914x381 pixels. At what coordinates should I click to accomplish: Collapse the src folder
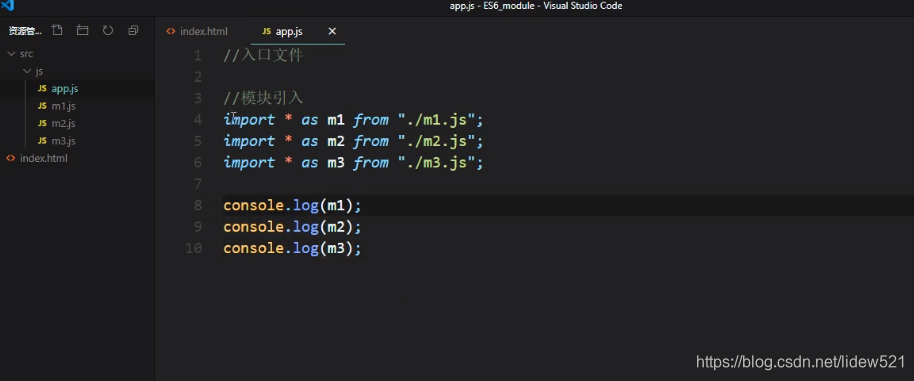pyautogui.click(x=10, y=54)
